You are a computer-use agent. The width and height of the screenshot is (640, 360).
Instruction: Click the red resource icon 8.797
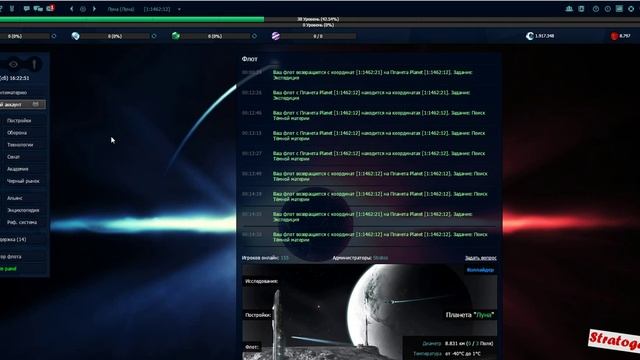click(x=614, y=36)
